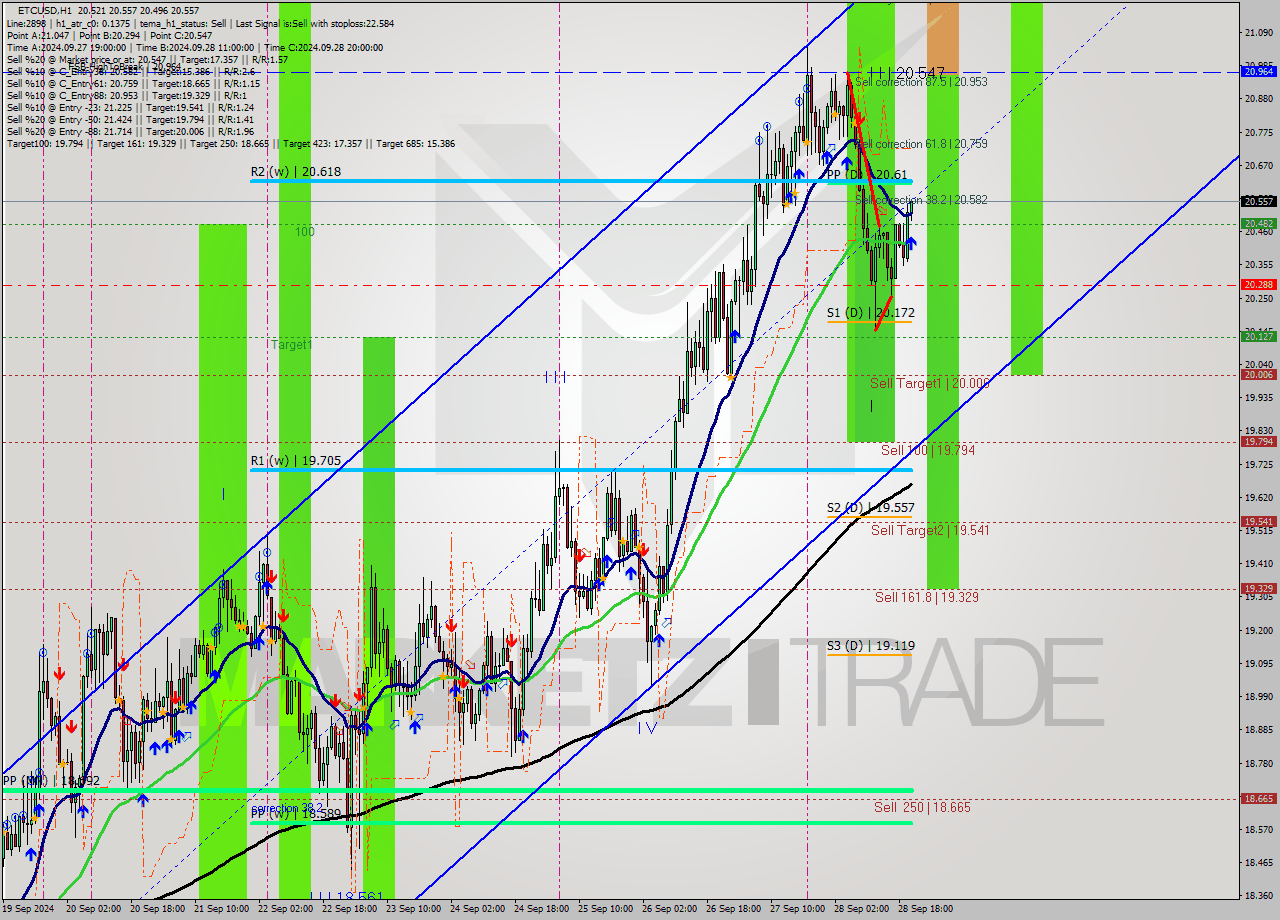The image size is (1280, 920).
Task: Click the '24 Sep 18:00' time label
Action: pyautogui.click(x=542, y=909)
